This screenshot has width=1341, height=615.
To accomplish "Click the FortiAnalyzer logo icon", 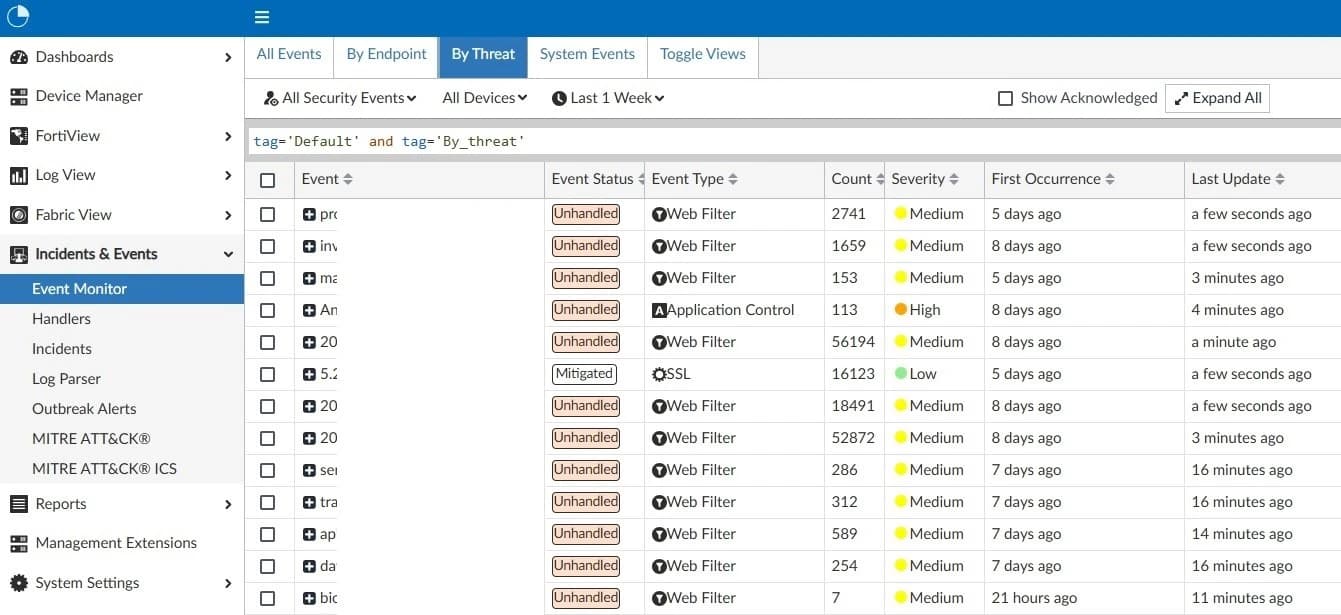I will point(18,17).
